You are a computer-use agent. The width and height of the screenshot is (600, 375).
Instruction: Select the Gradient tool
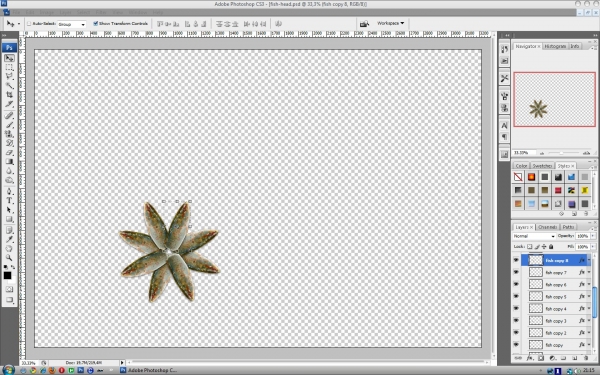[9, 161]
